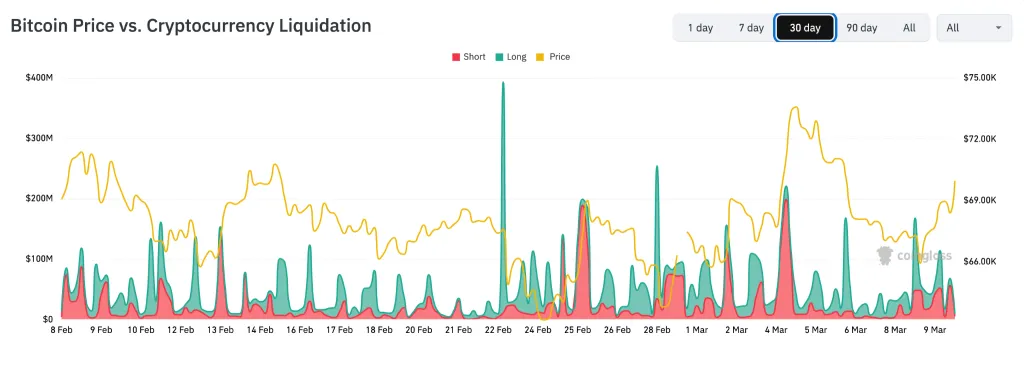Toggle the Price series in legend
Screen dimensions: 1024x368
pos(552,57)
